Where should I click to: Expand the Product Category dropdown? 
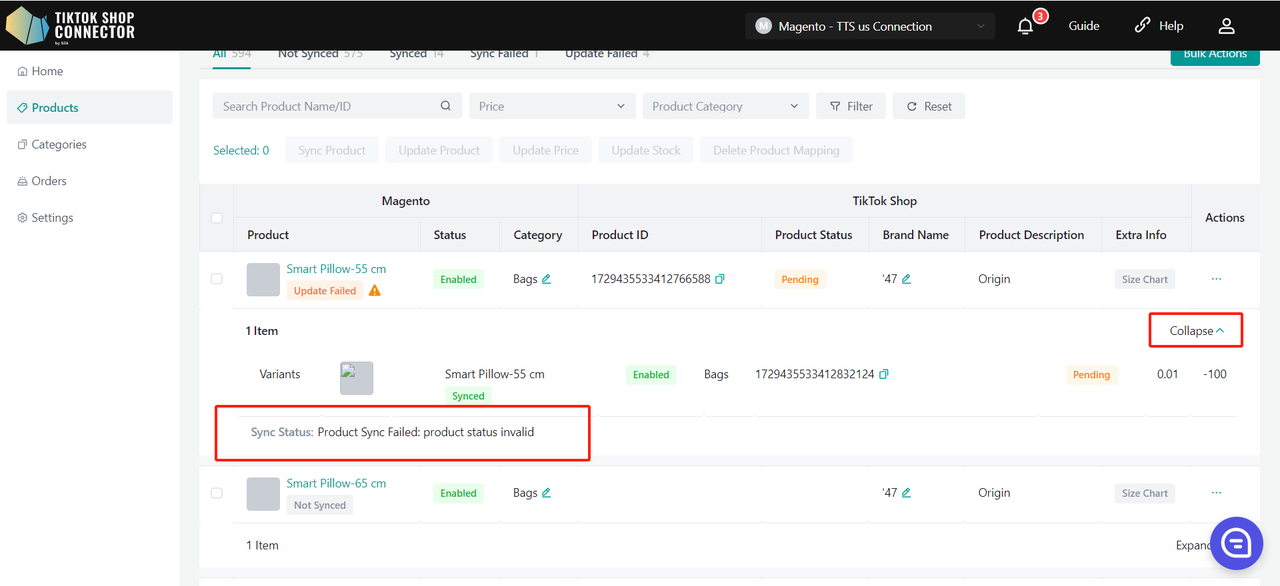[725, 106]
